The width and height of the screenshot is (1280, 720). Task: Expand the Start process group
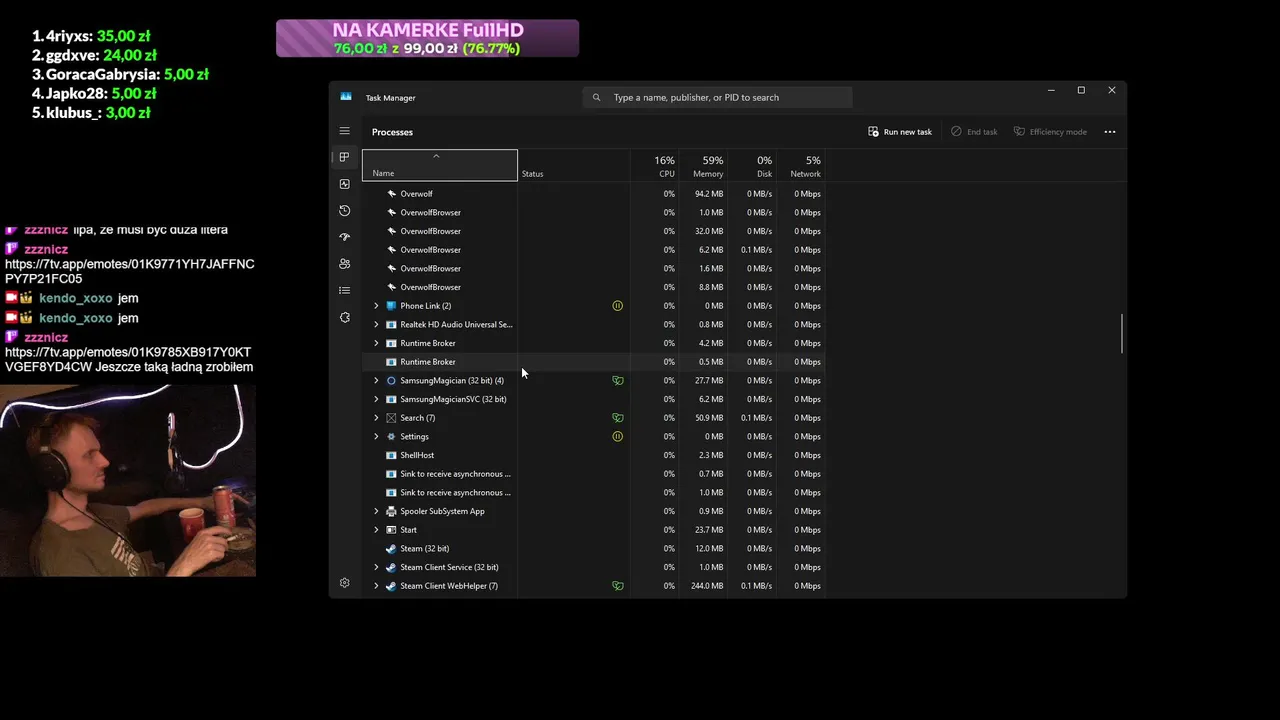coord(376,530)
